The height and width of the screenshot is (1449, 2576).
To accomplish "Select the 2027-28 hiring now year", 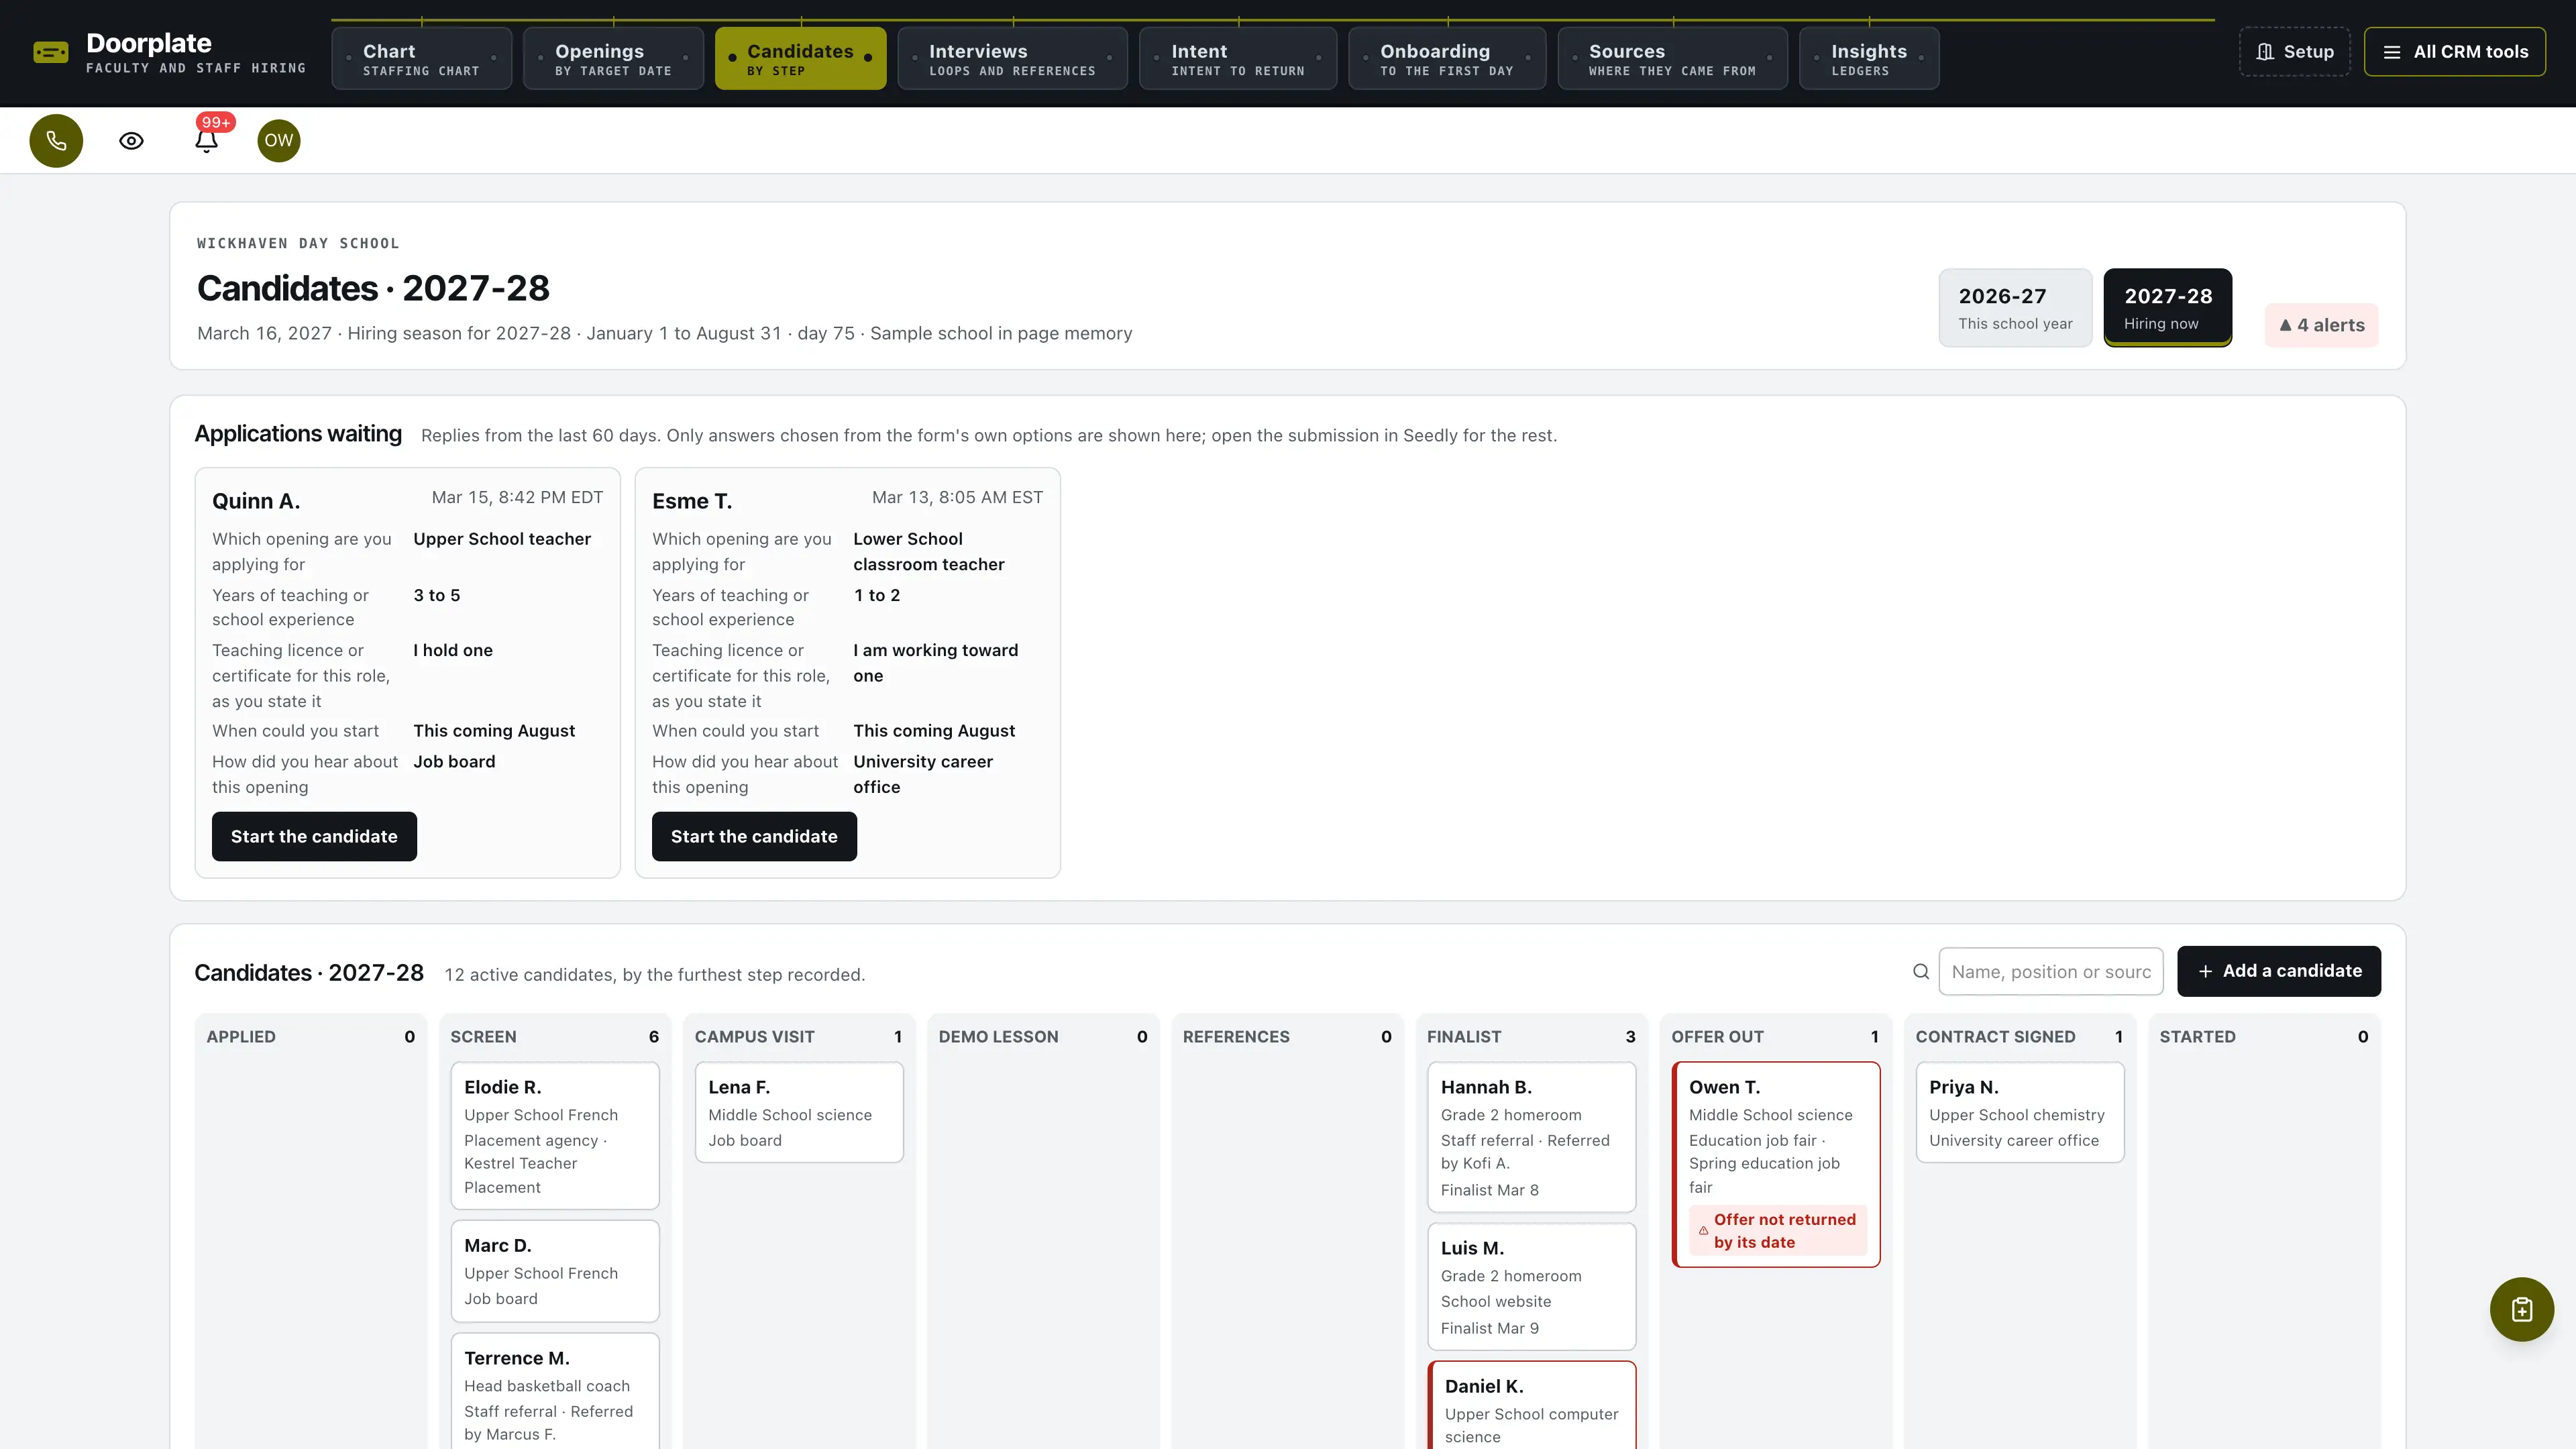I will pos(2168,308).
